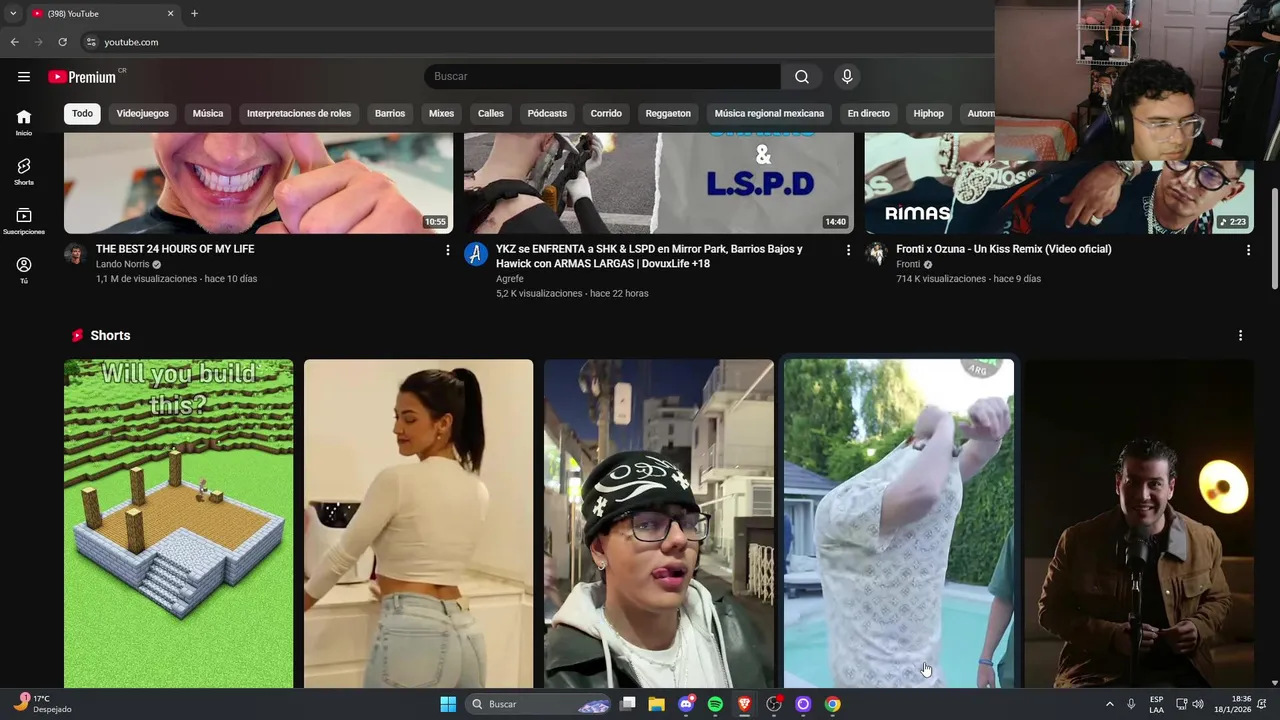Open options for THE BEST 24 HOURS video
The width and height of the screenshot is (1280, 720).
point(447,250)
